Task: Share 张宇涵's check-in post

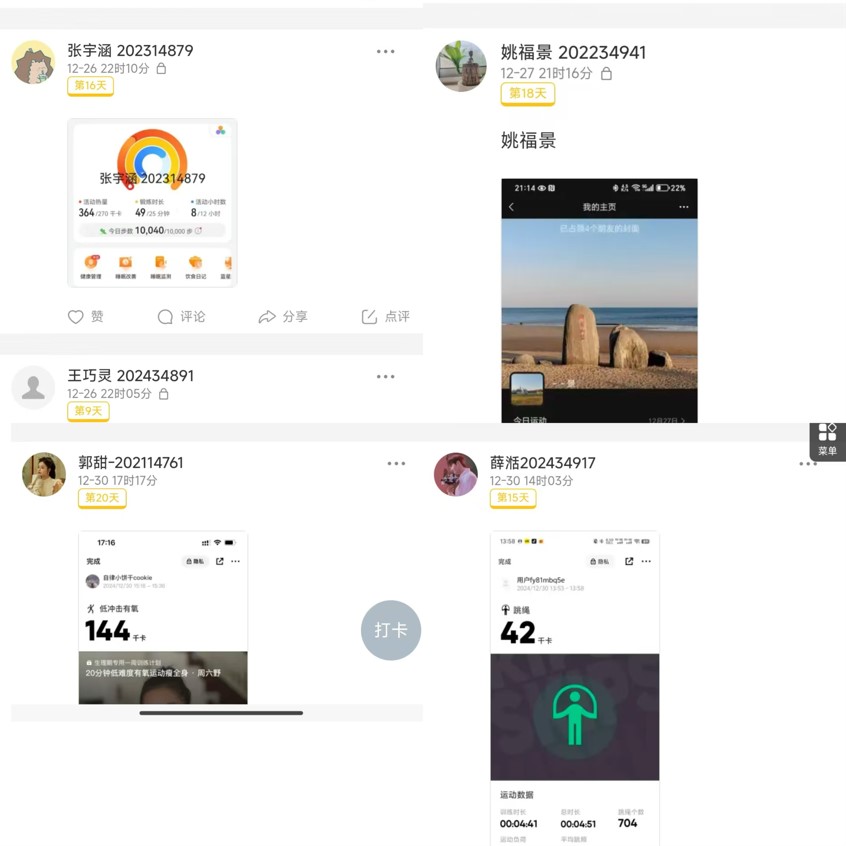Action: click(267, 317)
